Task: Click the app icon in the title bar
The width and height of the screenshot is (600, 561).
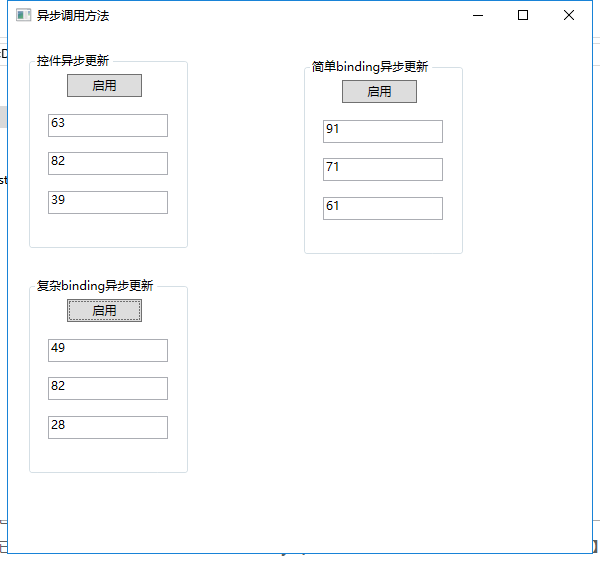Action: tap(23, 16)
